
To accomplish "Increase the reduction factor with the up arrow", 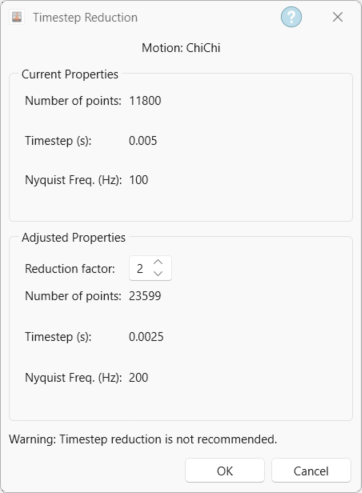I will click(x=158, y=262).
